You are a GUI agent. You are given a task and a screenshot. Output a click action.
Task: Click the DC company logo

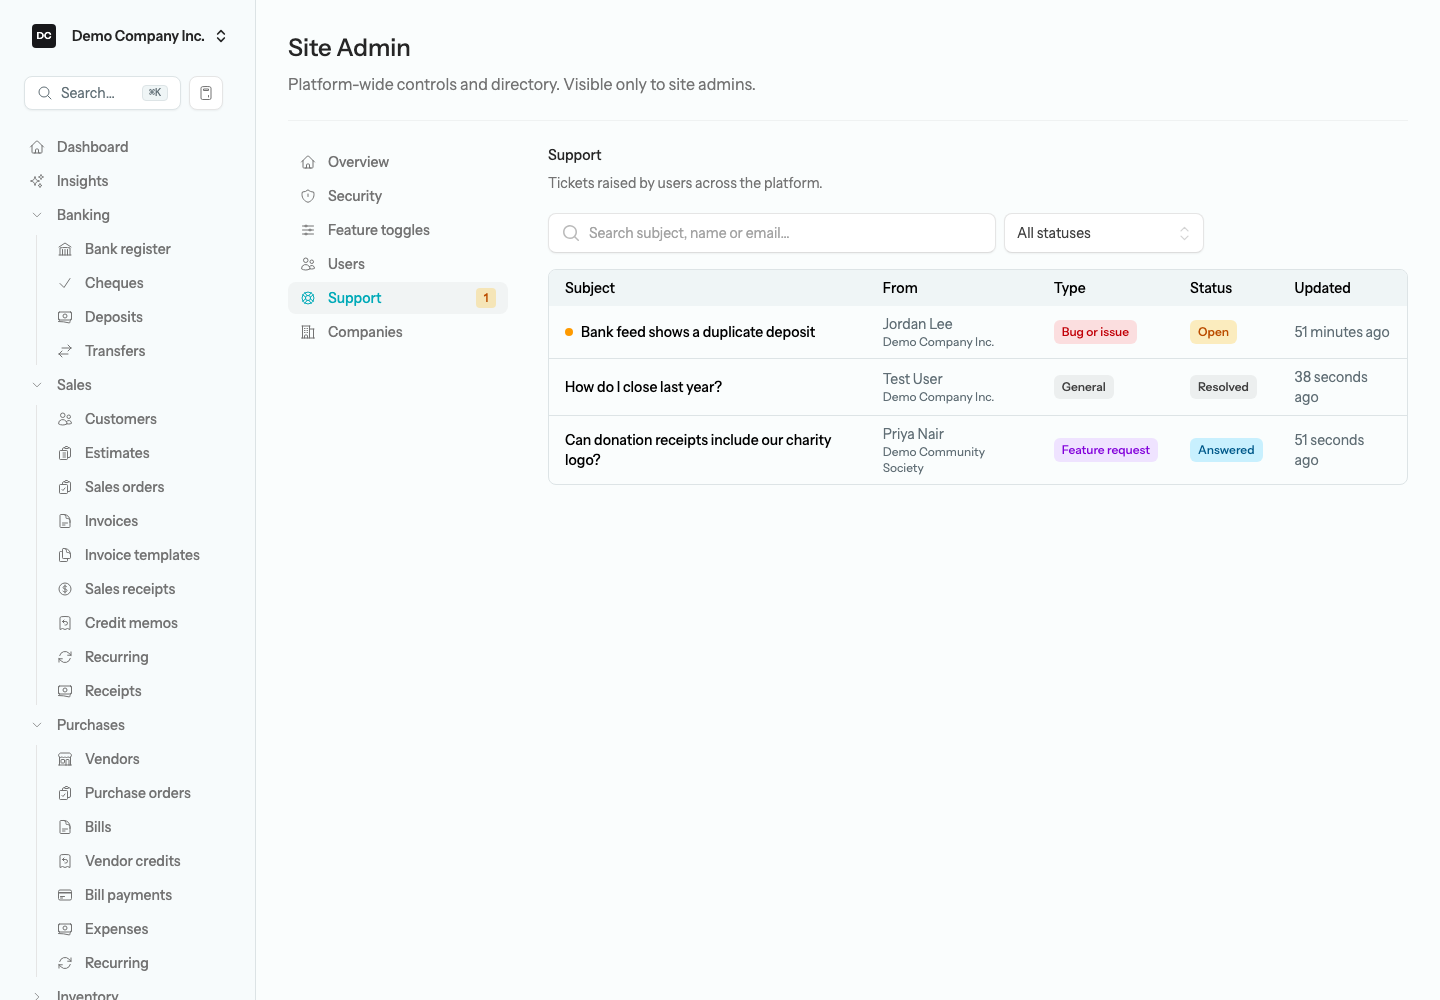(x=44, y=36)
